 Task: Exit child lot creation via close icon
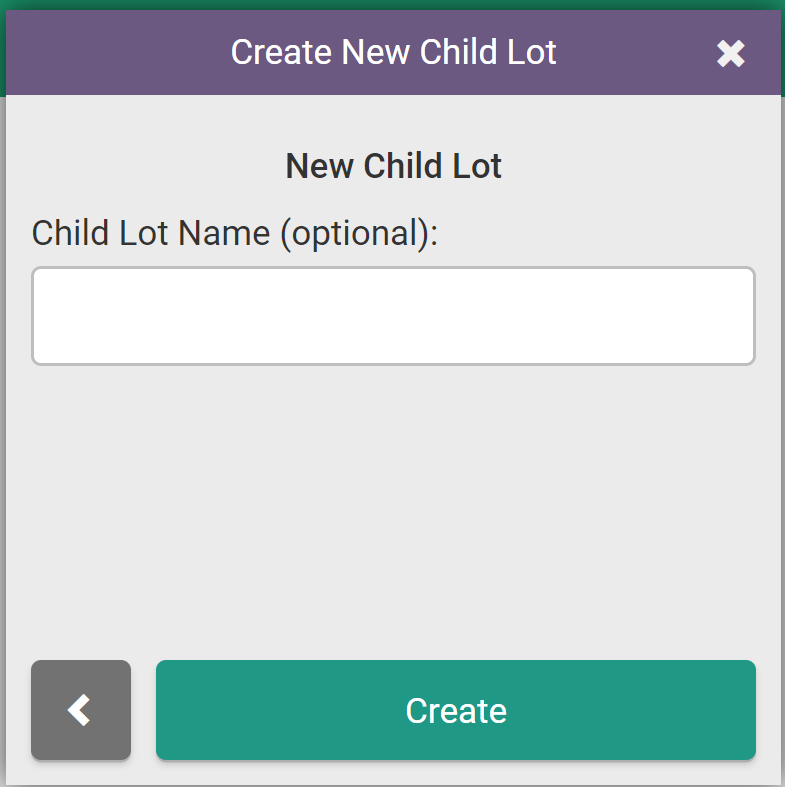coord(731,54)
